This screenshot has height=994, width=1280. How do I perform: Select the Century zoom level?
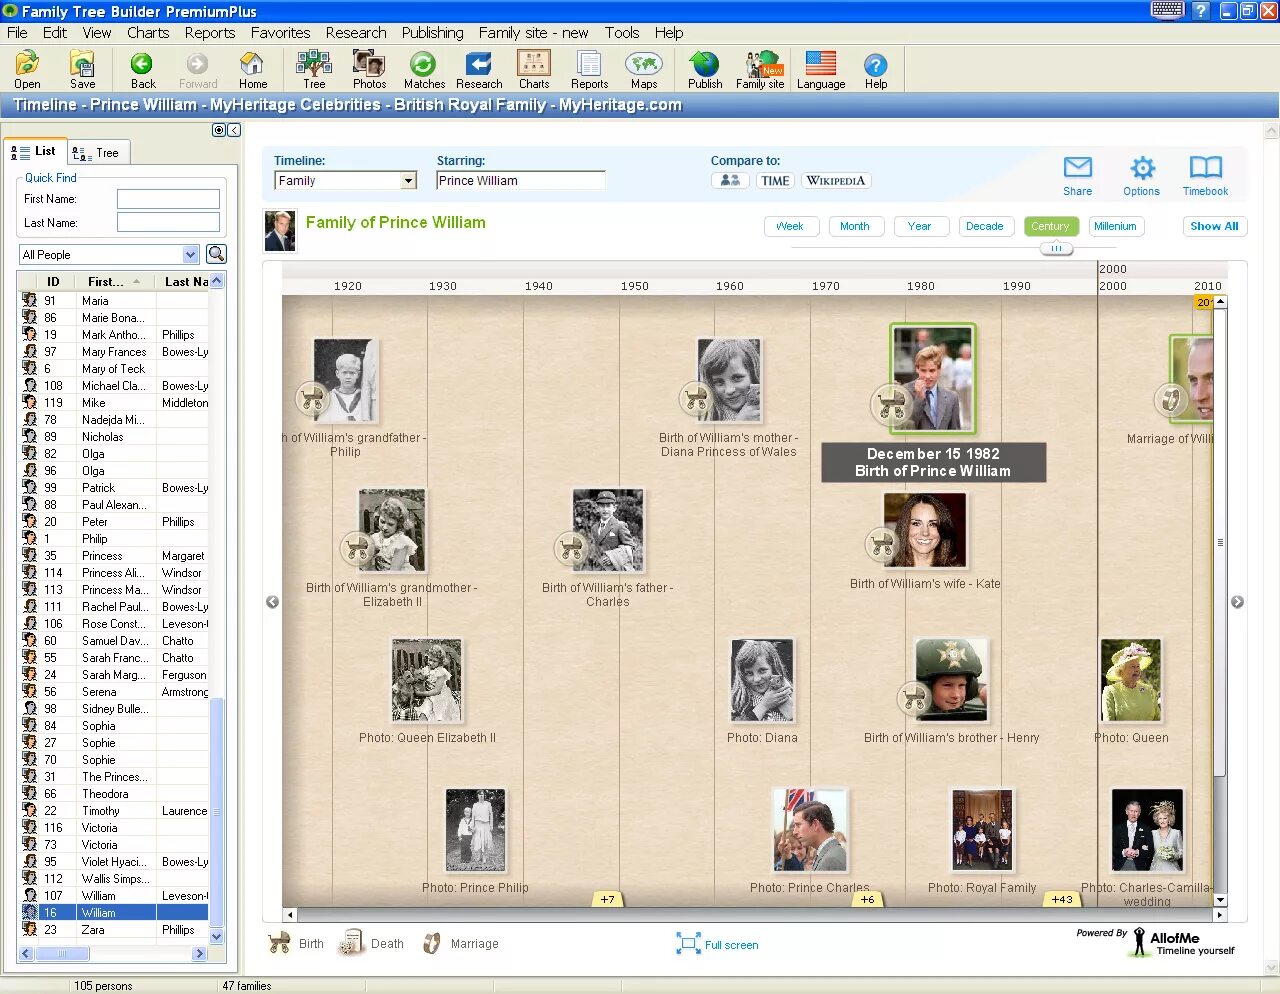[x=1051, y=226]
